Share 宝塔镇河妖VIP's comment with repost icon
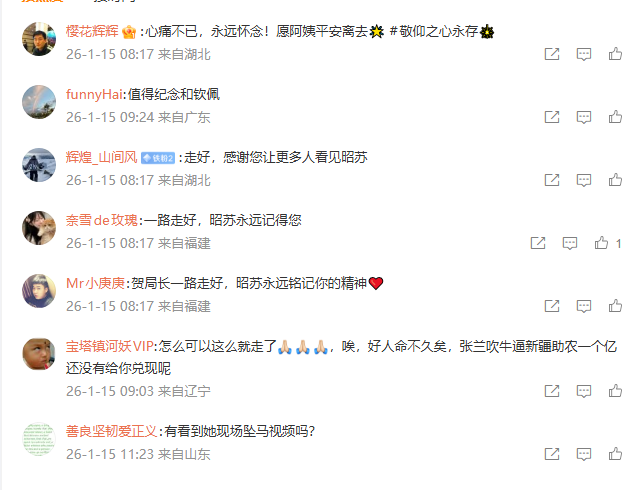630x490 pixels. coord(552,391)
